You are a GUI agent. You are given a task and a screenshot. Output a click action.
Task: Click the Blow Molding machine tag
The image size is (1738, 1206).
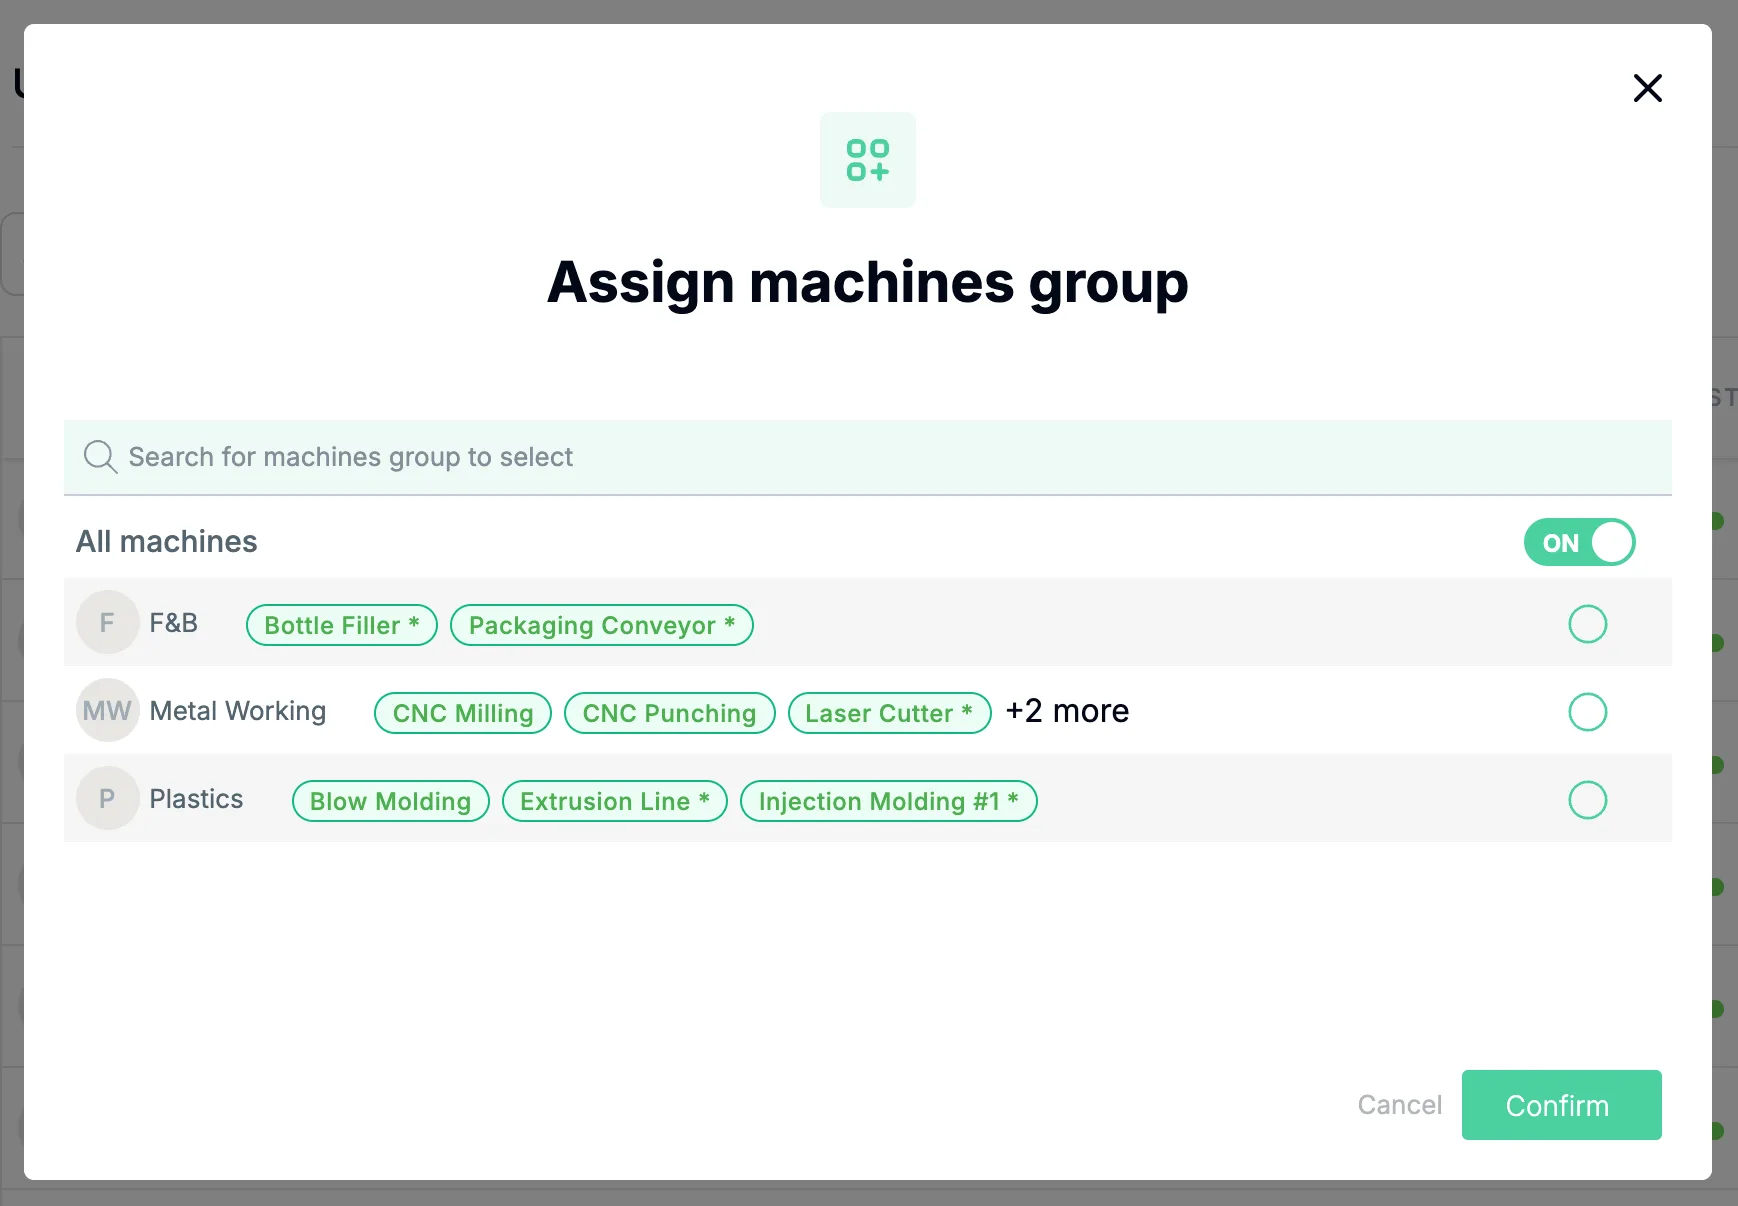(x=391, y=801)
